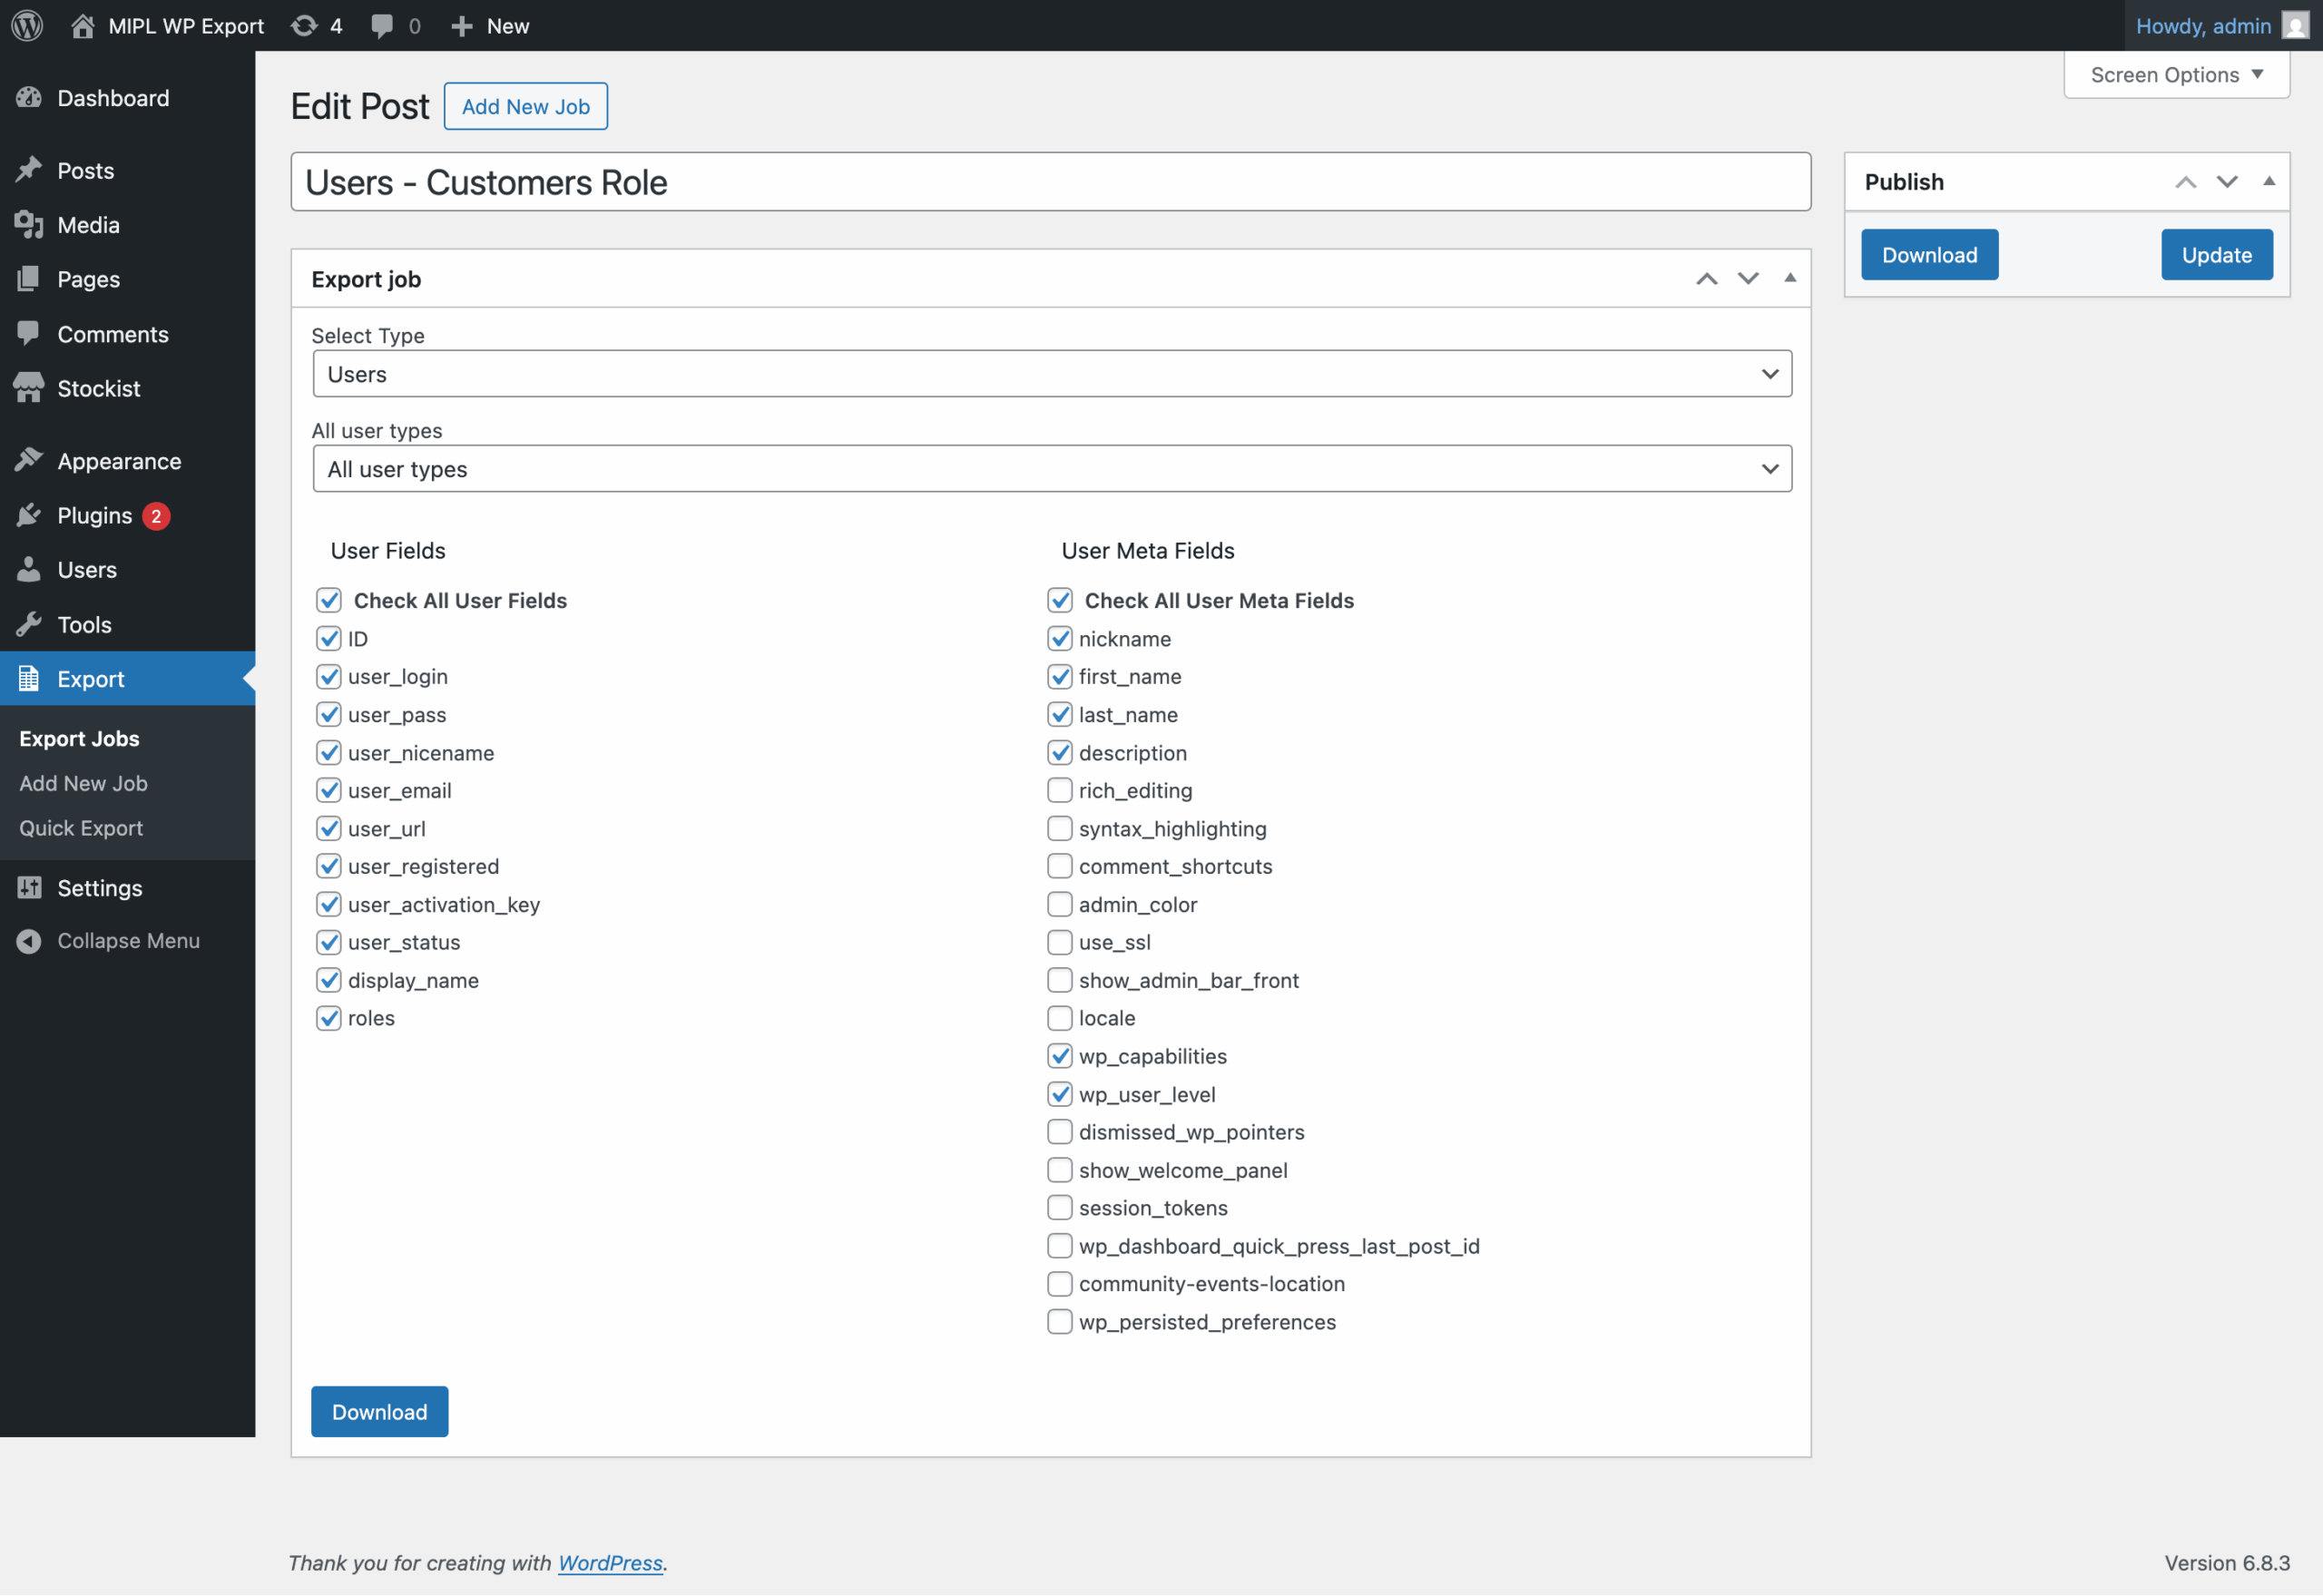Expand the Screen Options panel
The width and height of the screenshot is (2323, 1596).
[2176, 75]
